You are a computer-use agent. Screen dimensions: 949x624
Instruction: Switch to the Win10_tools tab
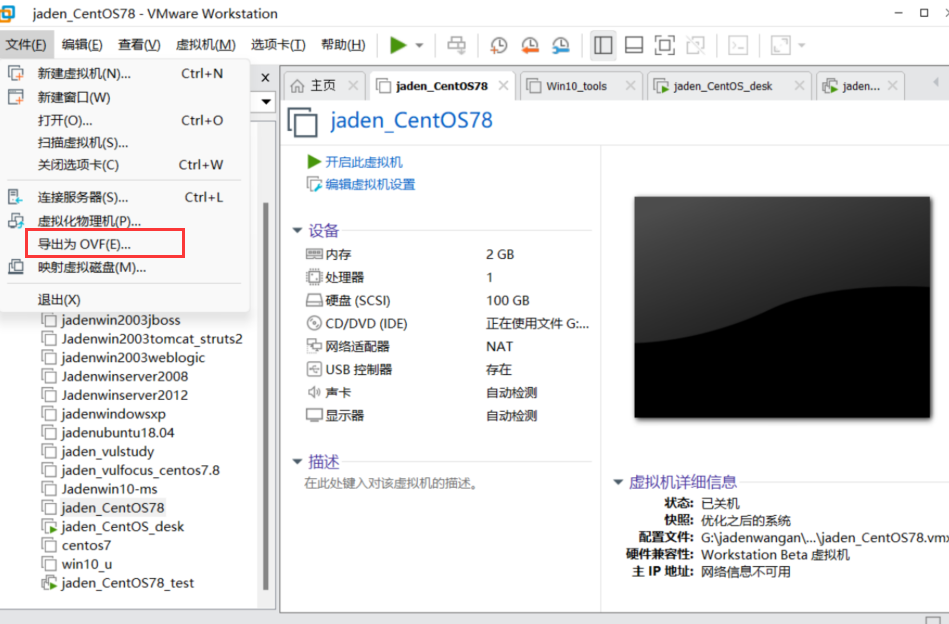[575, 86]
